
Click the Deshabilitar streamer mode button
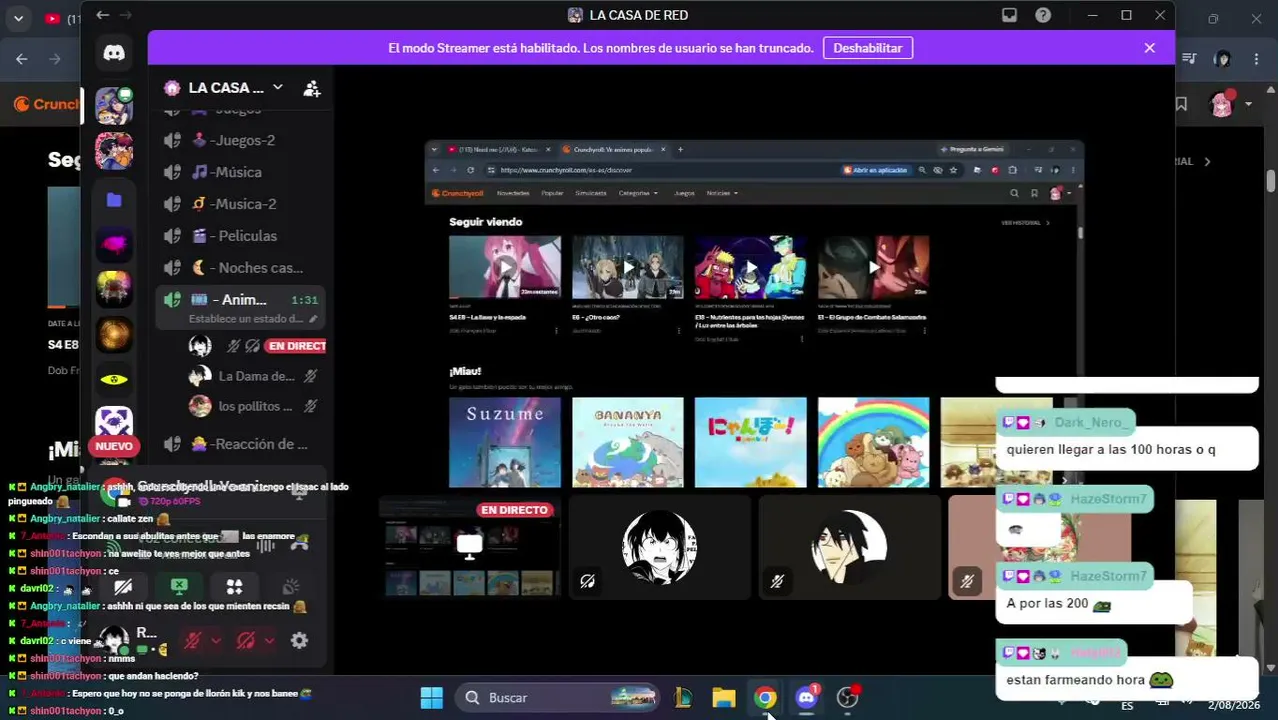(x=867, y=48)
